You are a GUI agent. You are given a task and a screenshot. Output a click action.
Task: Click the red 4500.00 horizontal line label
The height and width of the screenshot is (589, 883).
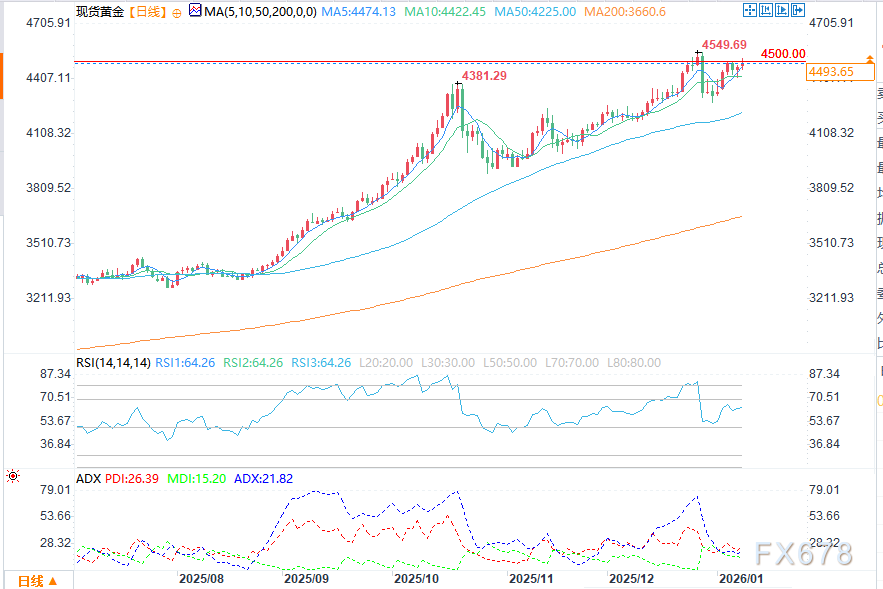[782, 54]
